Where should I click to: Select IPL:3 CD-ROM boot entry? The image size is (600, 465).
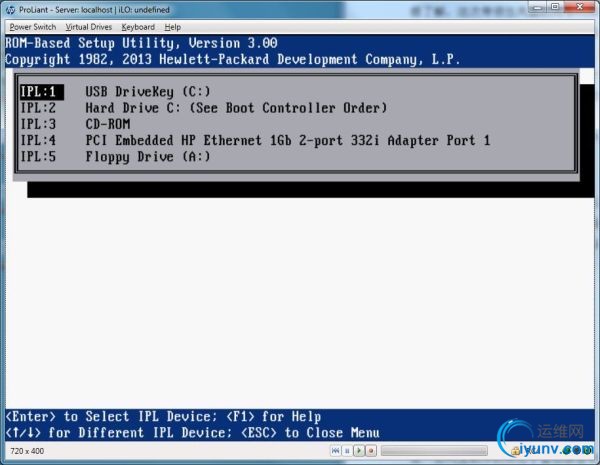[x=75, y=124]
